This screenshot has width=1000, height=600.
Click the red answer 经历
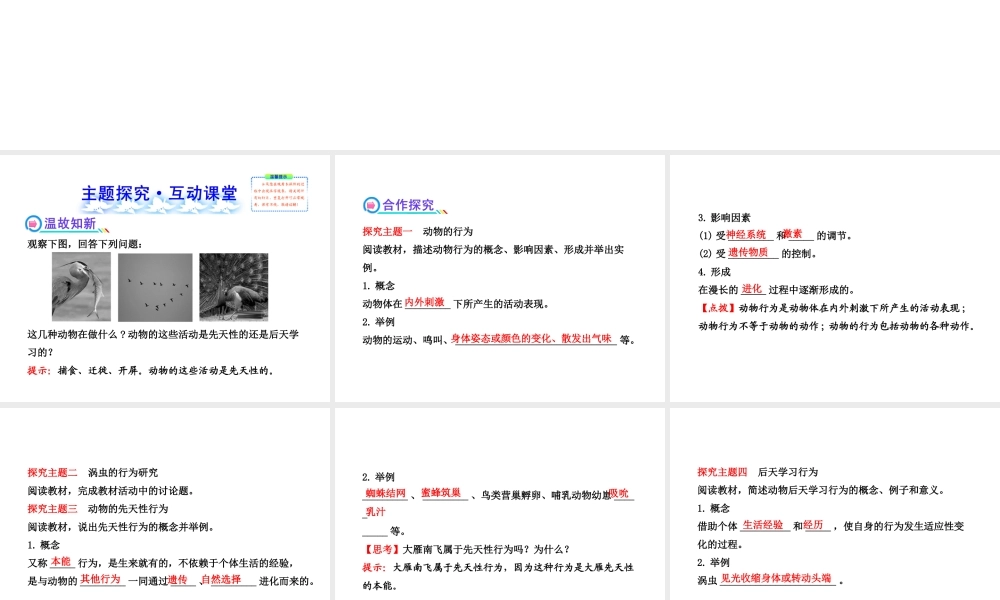coord(814,525)
